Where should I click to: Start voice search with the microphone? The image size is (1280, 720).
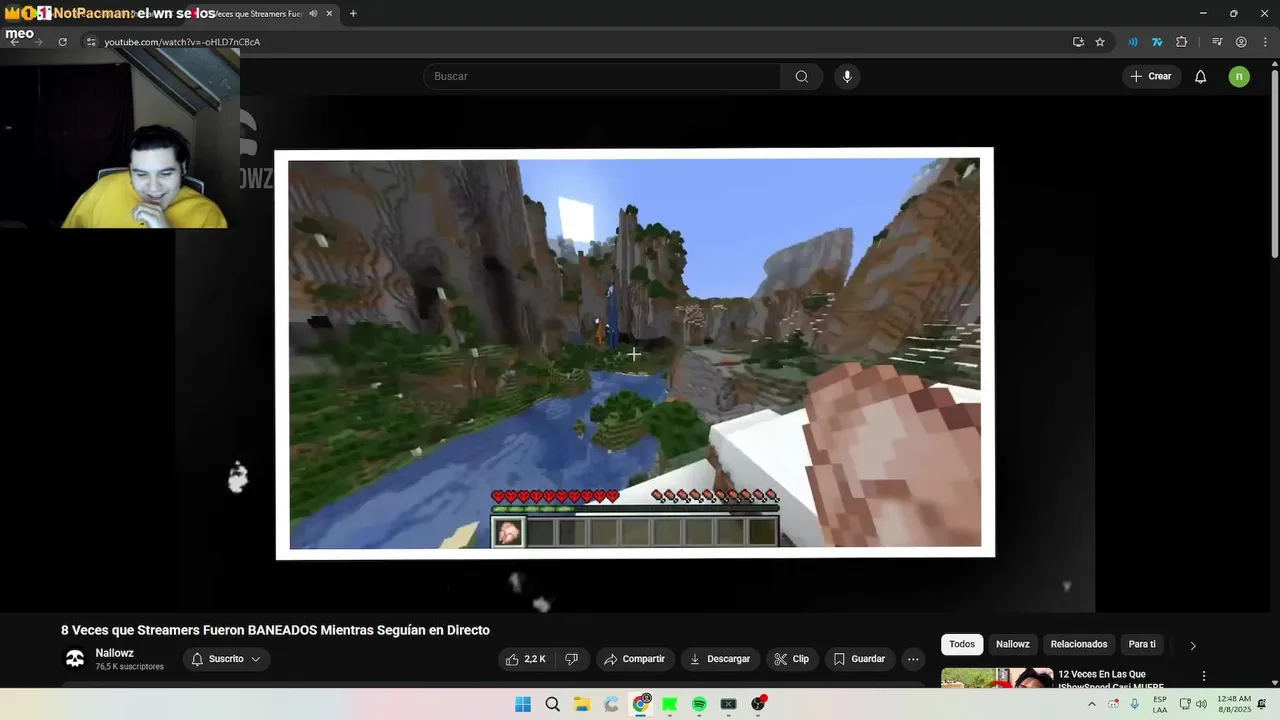click(847, 76)
